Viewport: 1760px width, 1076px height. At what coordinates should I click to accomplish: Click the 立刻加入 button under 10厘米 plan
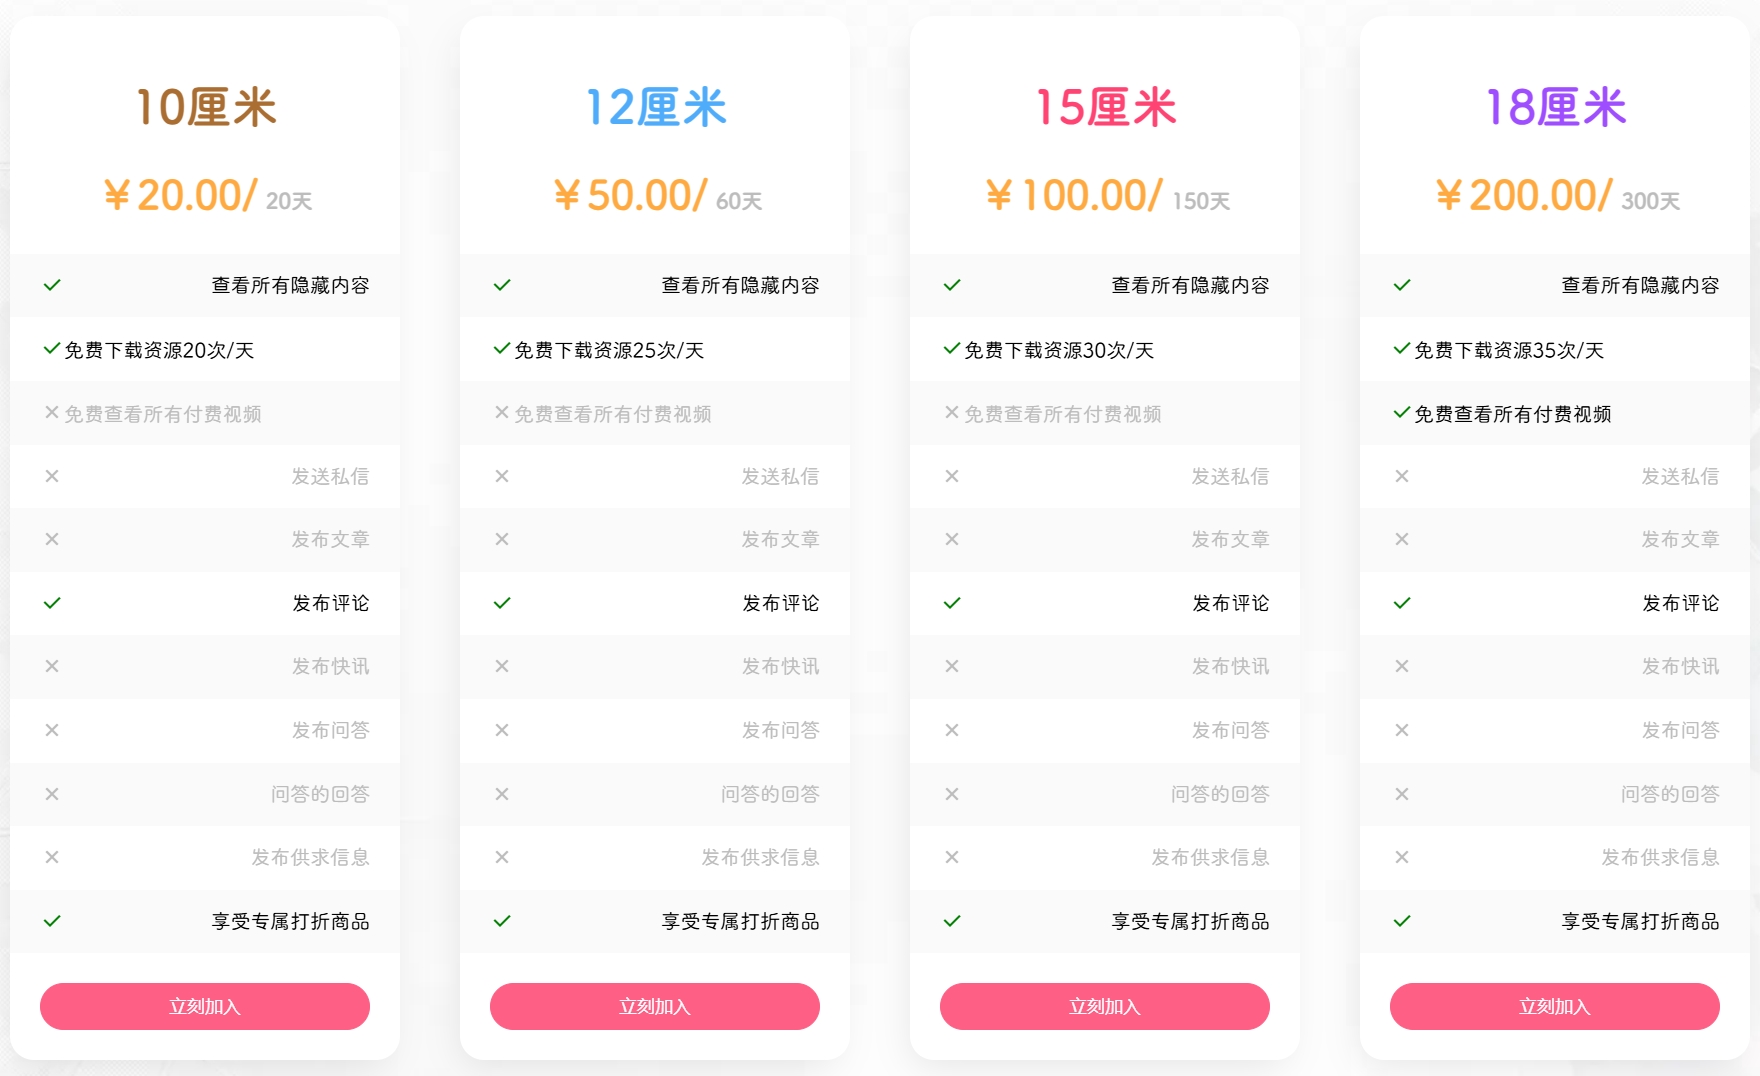point(205,1006)
